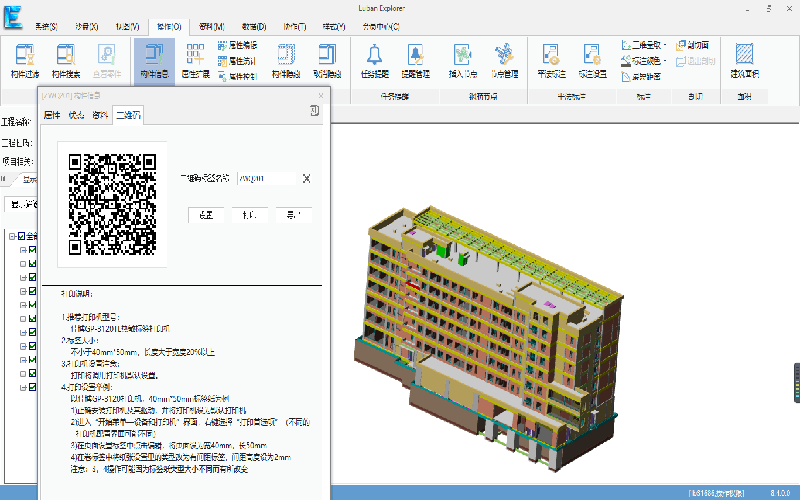Viewport: 800px width, 500px height.
Task: Open the display combo box above the tree
Action: tap(21, 205)
